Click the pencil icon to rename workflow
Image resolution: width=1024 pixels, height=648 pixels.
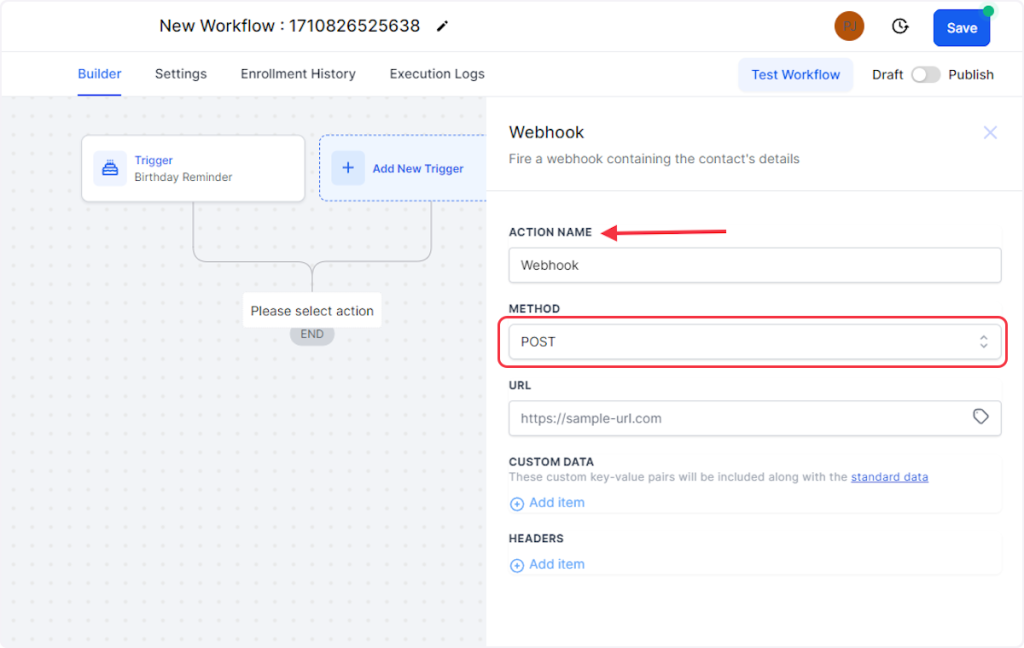[x=443, y=26]
